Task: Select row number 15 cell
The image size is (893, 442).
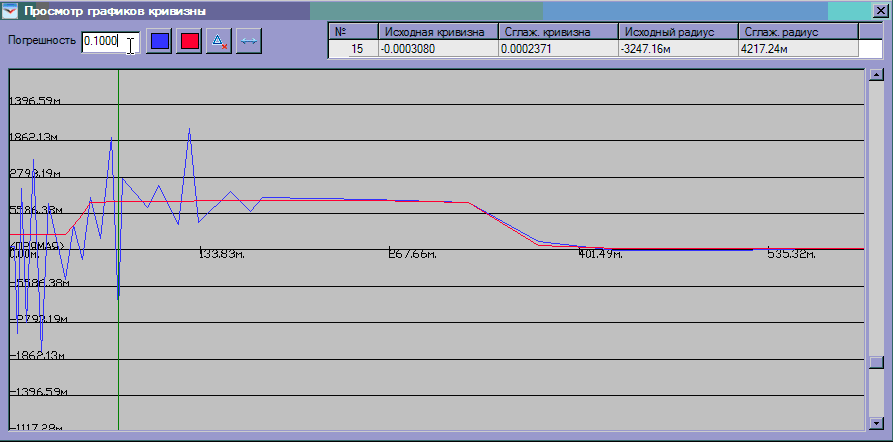Action: (353, 48)
